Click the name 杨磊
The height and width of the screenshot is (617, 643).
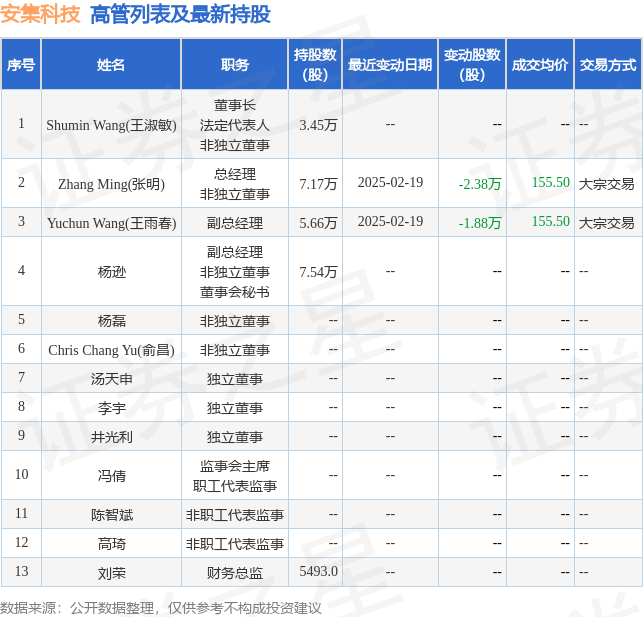[x=112, y=321]
